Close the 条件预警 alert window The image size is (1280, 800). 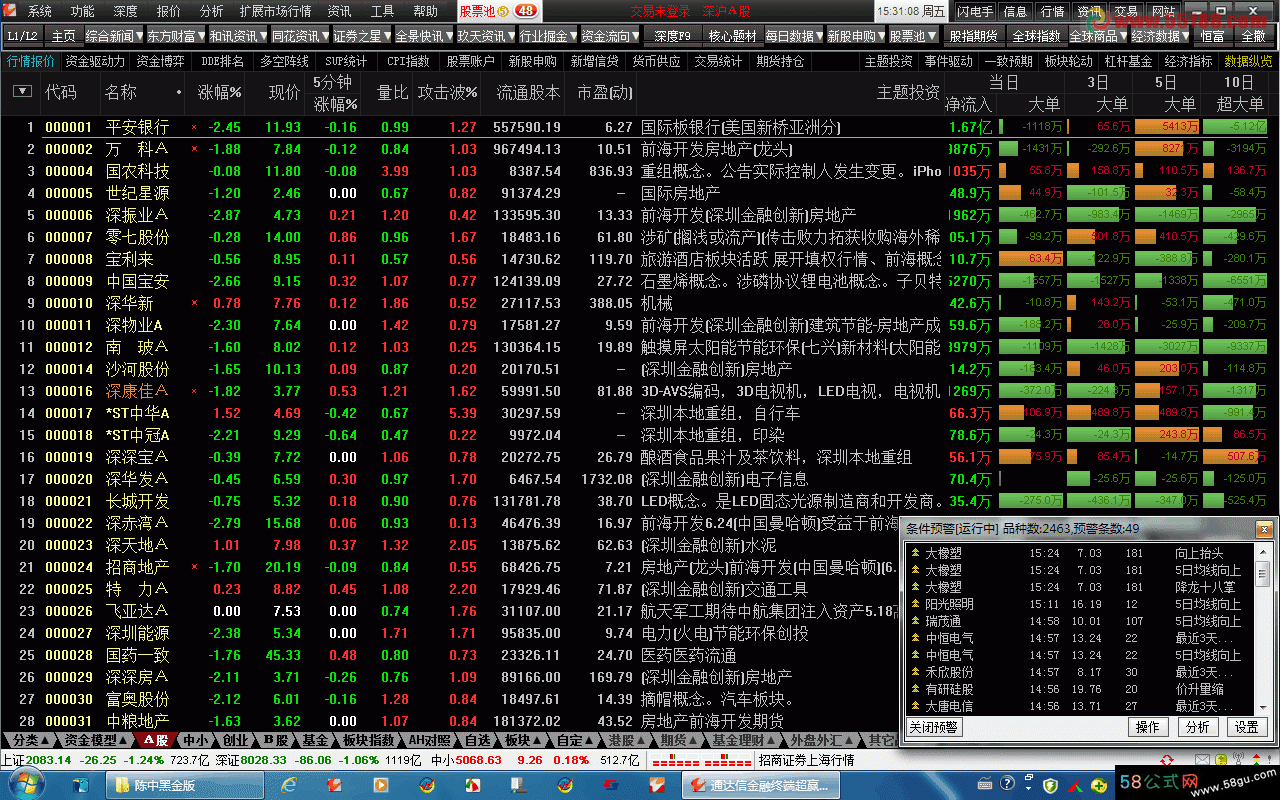point(1263,529)
